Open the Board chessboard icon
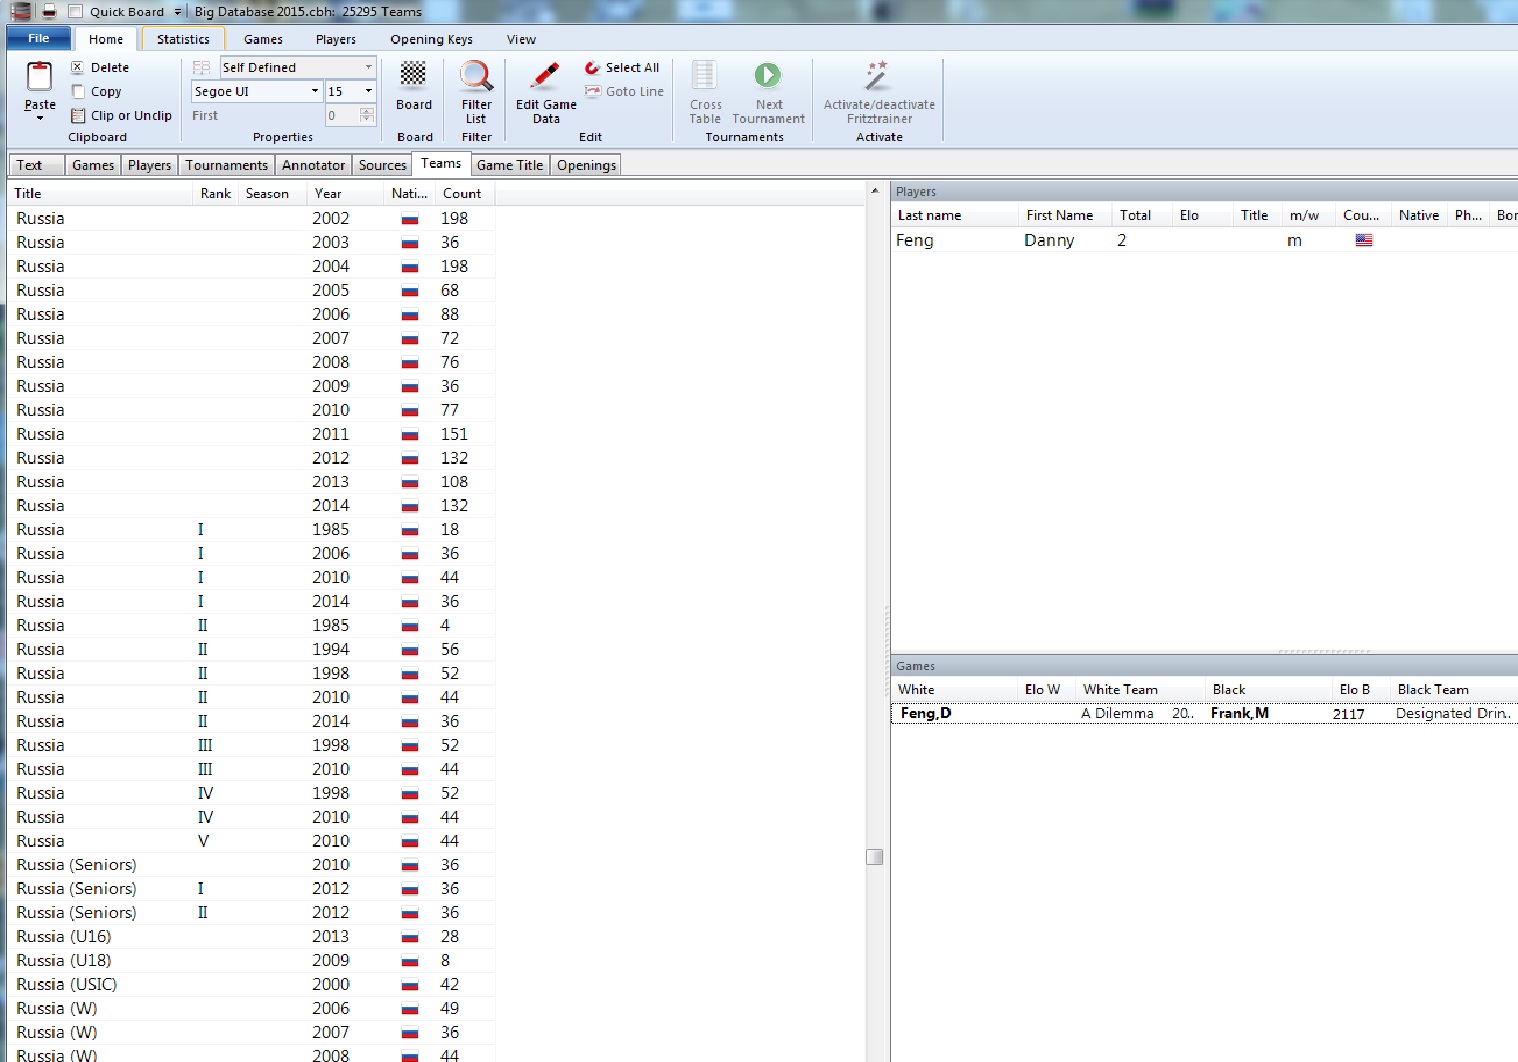 pos(413,75)
